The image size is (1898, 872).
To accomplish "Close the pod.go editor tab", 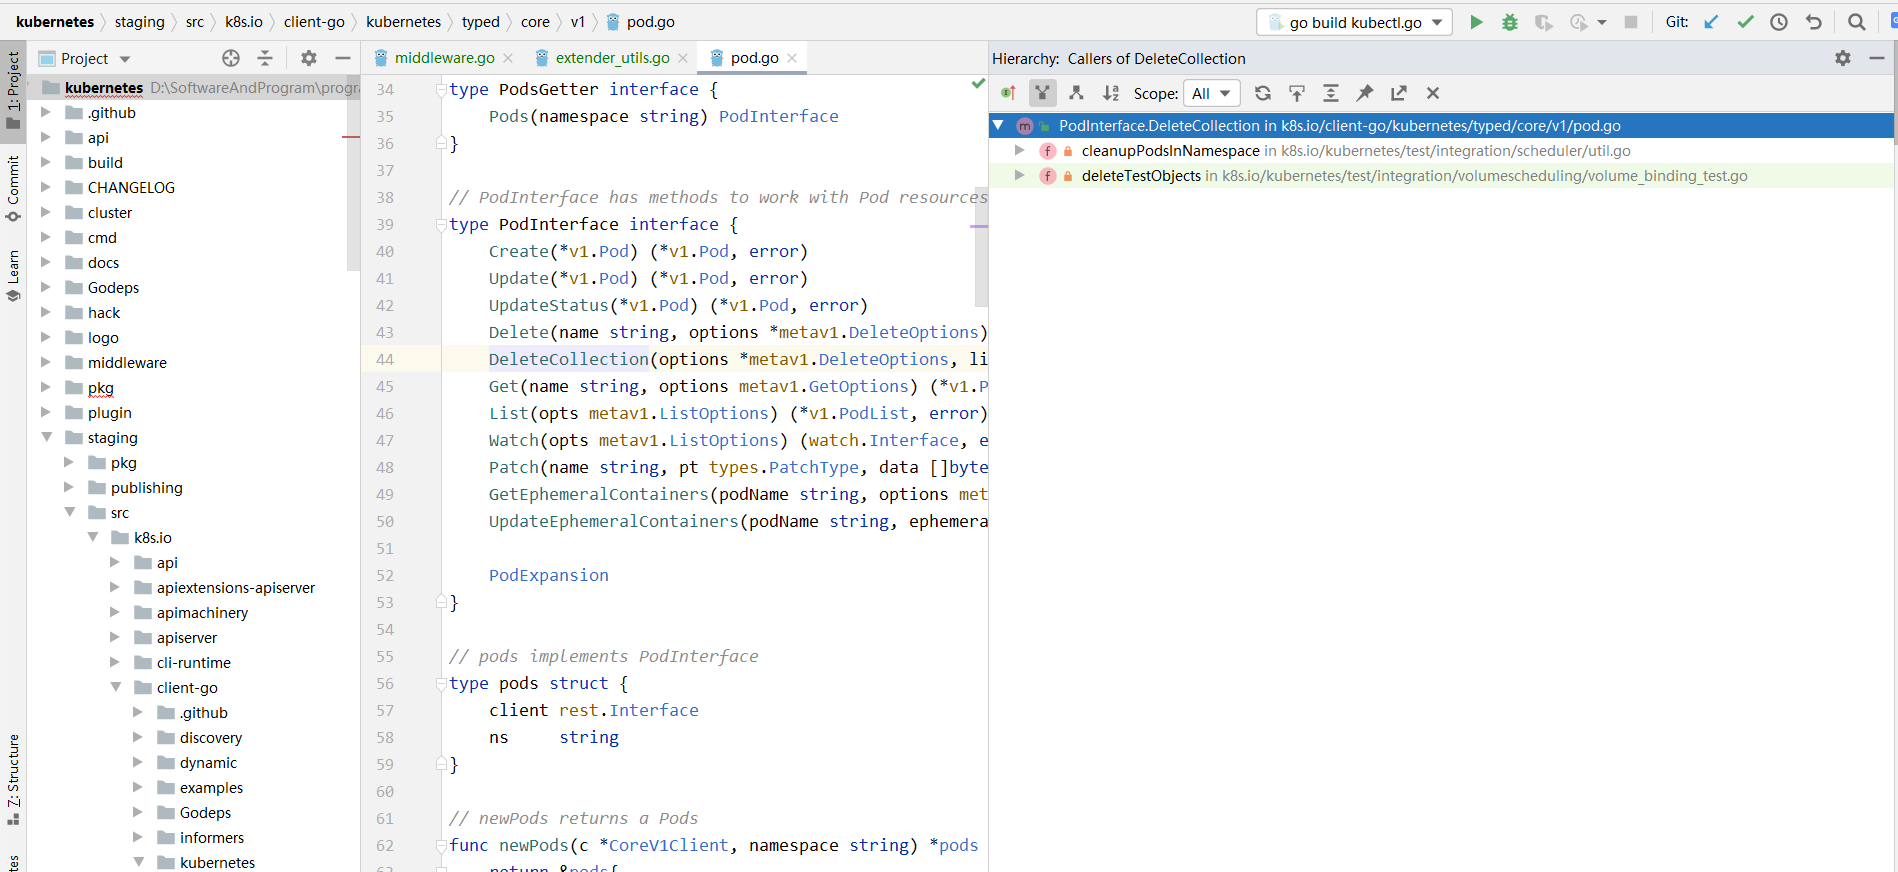I will tap(792, 58).
